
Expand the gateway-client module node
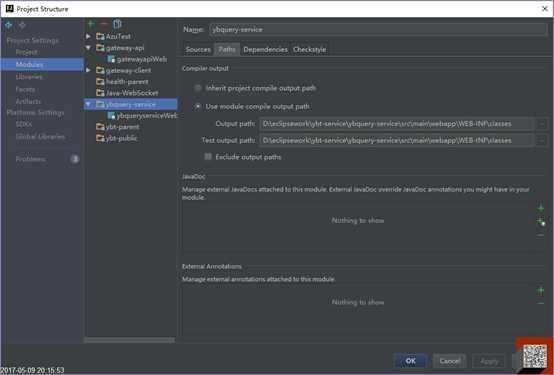tap(88, 70)
